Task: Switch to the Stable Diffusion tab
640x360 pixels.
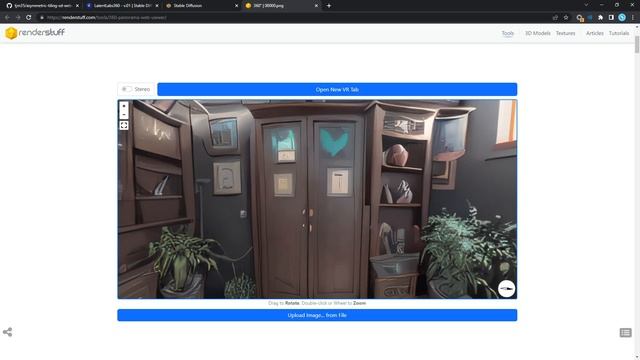Action: pyautogui.click(x=202, y=6)
